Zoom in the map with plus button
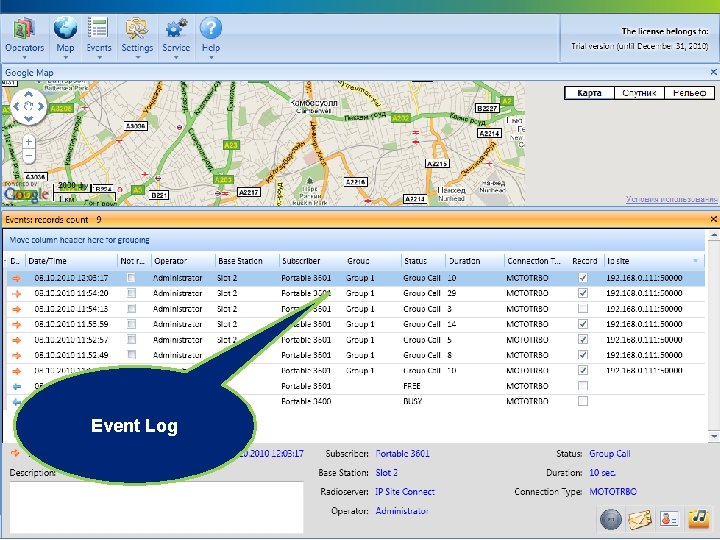 point(28,142)
